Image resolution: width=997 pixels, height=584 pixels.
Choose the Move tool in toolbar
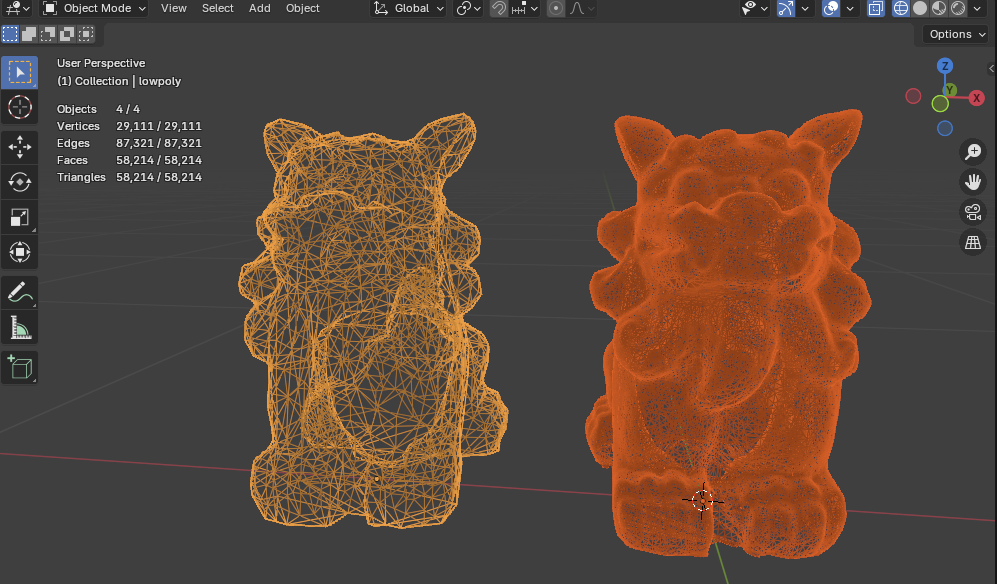(x=20, y=147)
